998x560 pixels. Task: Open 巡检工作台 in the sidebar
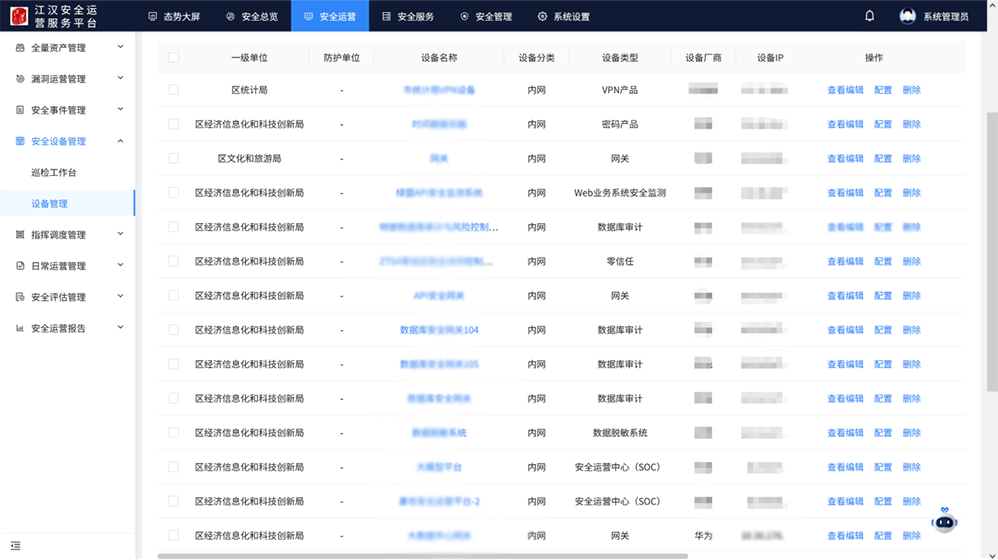(54, 172)
